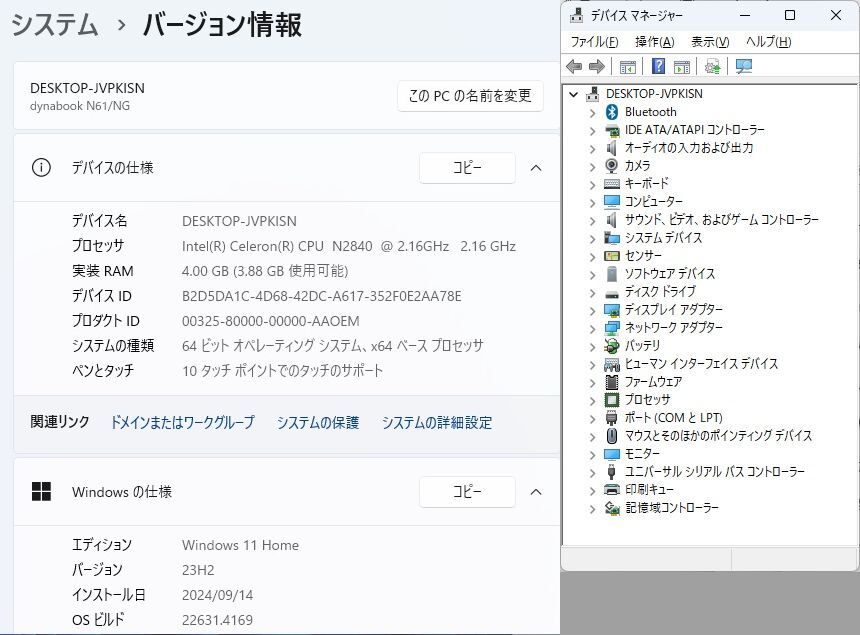Collapse the デバイスの仕様 section chevron
Image resolution: width=860 pixels, height=635 pixels.
[536, 168]
